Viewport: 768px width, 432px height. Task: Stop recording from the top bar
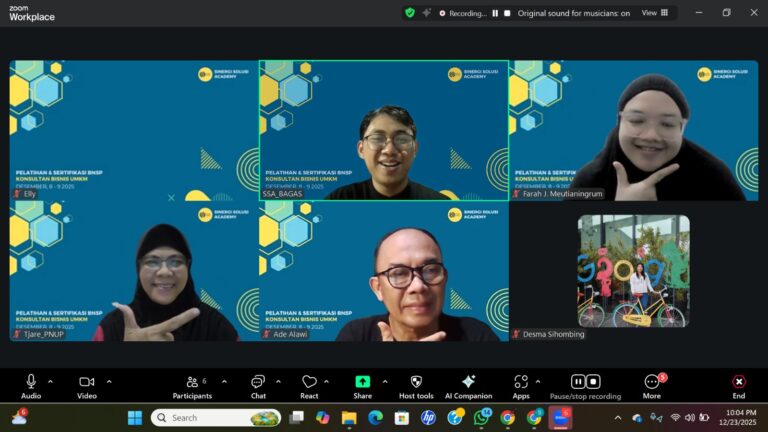(x=507, y=13)
